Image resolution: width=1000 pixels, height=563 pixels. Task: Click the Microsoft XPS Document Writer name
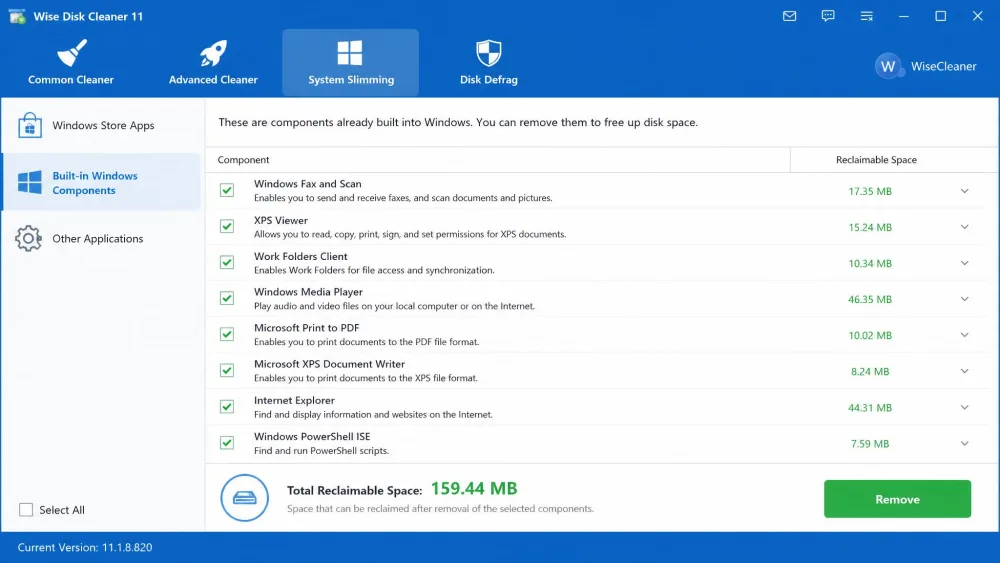pyautogui.click(x=329, y=364)
